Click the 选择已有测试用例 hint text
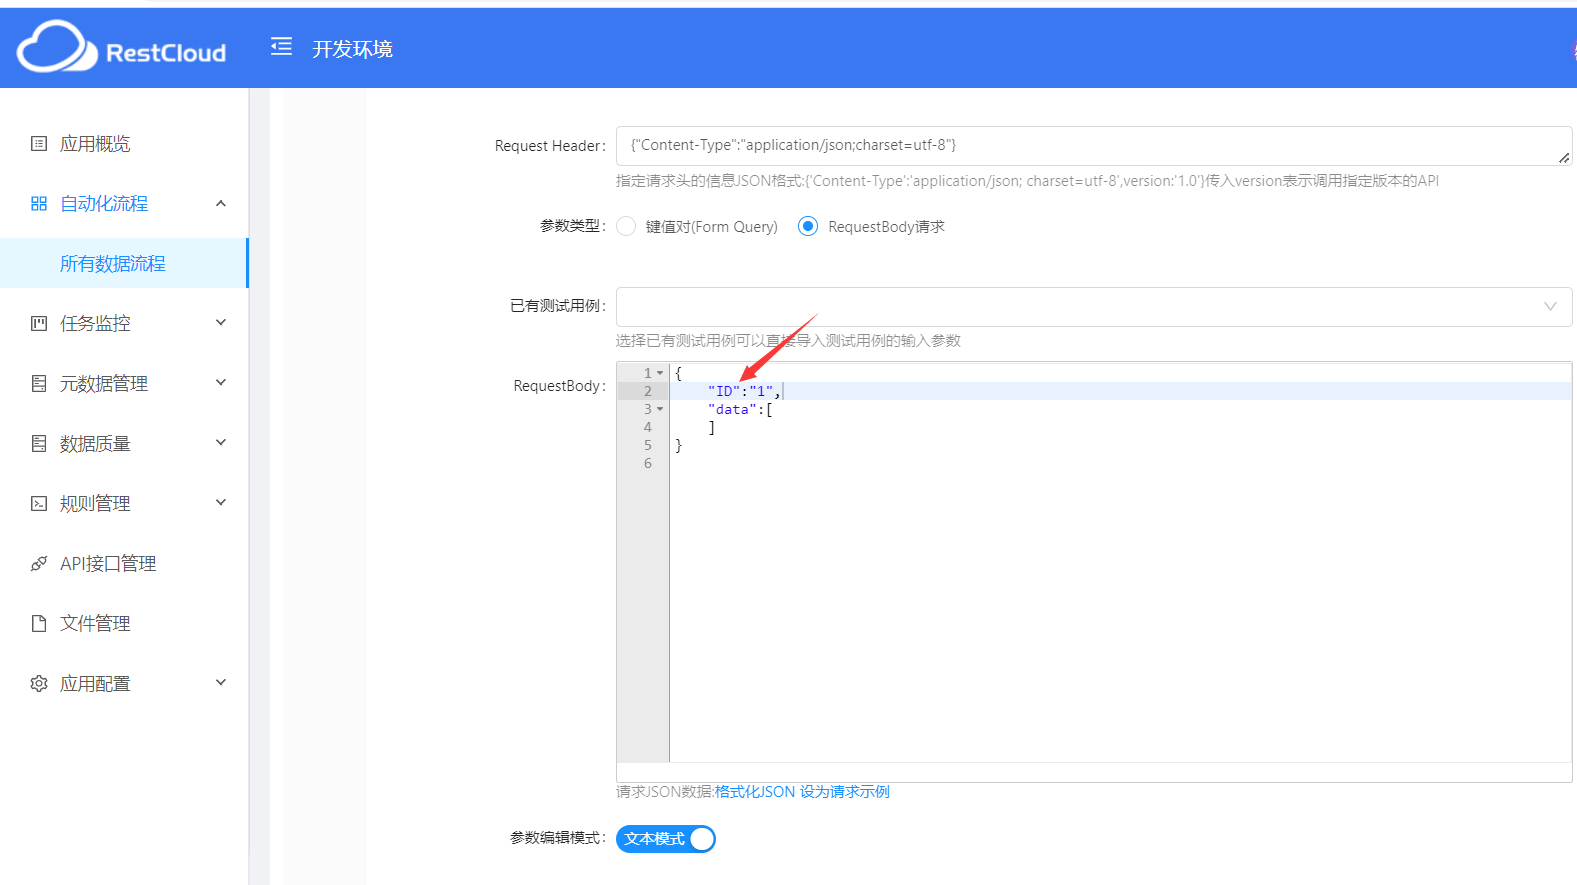This screenshot has height=885, width=1577. pyautogui.click(x=788, y=341)
